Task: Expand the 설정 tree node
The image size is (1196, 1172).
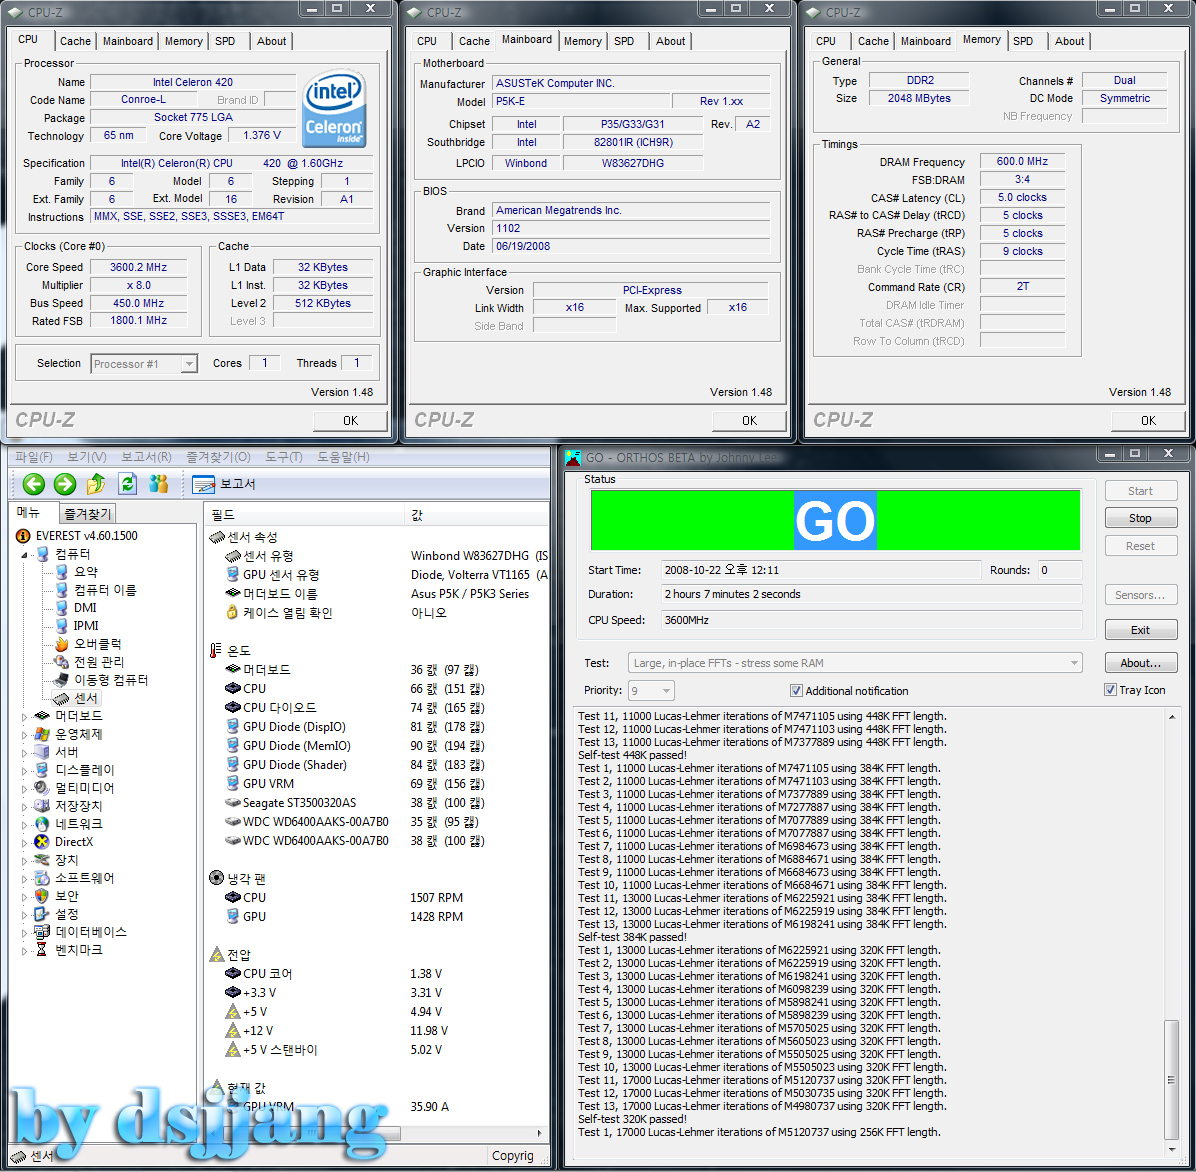Action: point(24,914)
